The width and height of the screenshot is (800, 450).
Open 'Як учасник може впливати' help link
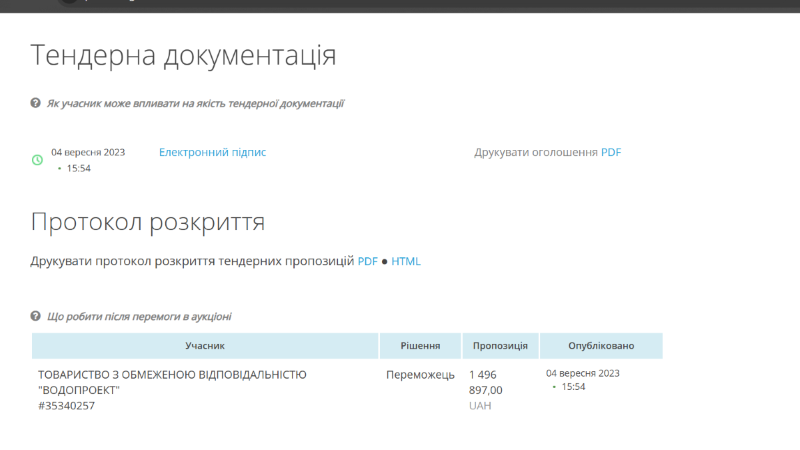(195, 103)
